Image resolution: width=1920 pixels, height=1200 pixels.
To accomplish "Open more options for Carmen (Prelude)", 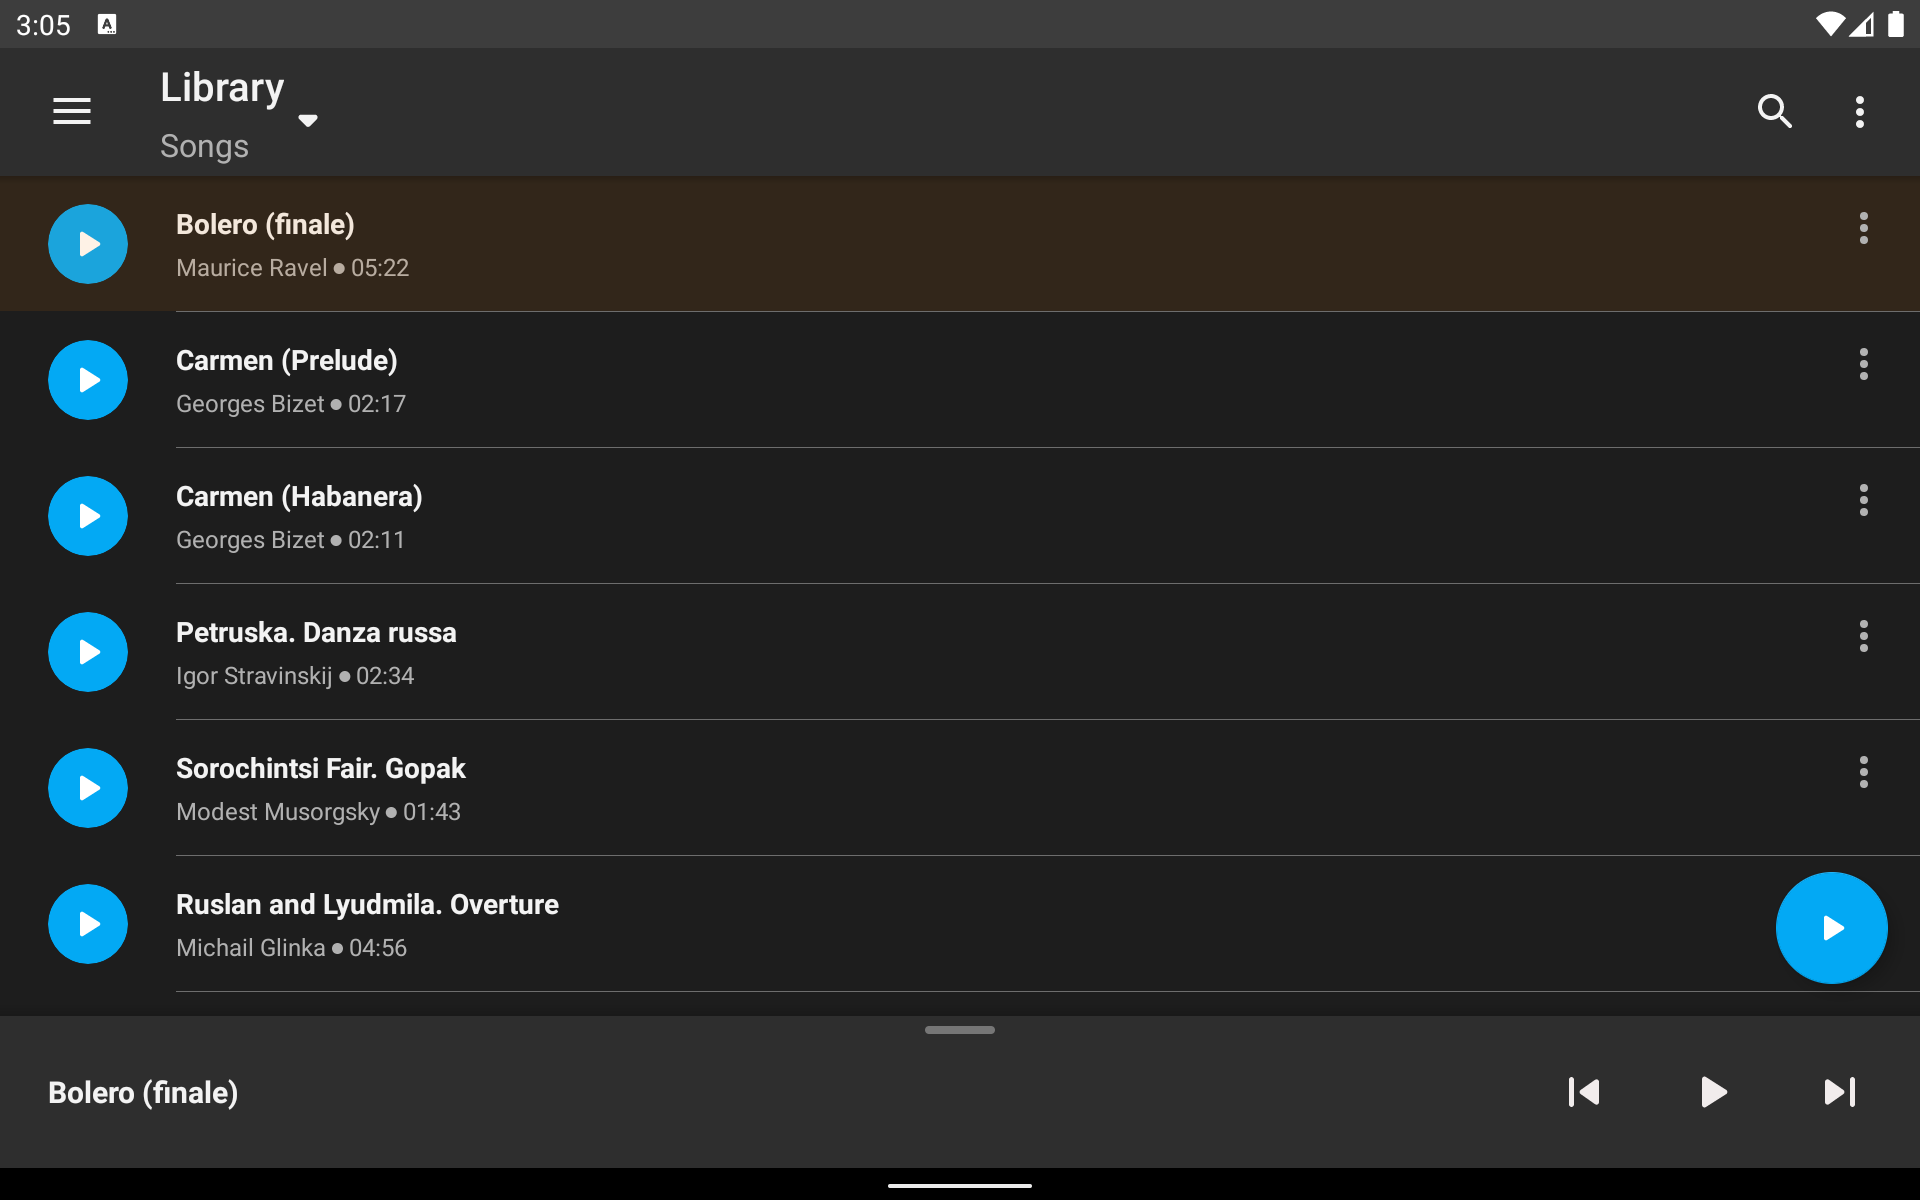I will tap(1864, 364).
